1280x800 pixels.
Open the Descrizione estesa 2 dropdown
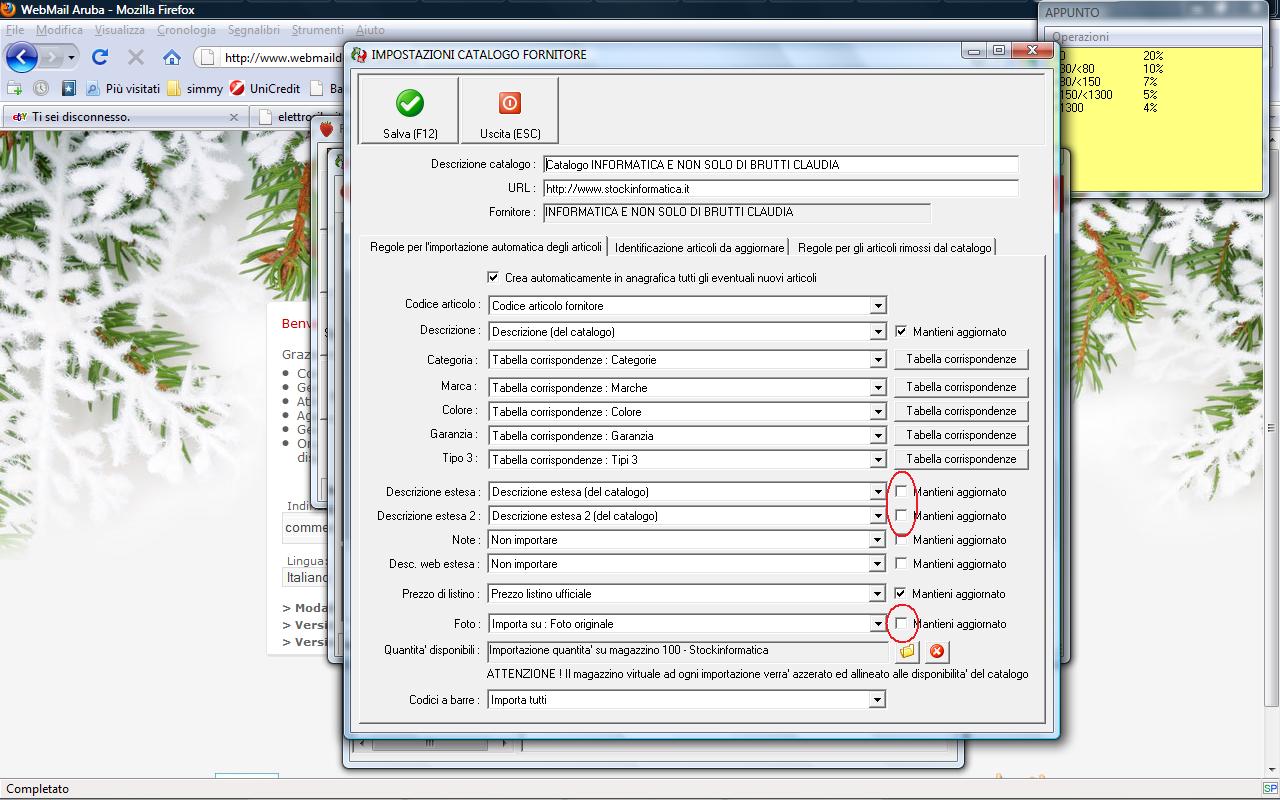click(877, 516)
